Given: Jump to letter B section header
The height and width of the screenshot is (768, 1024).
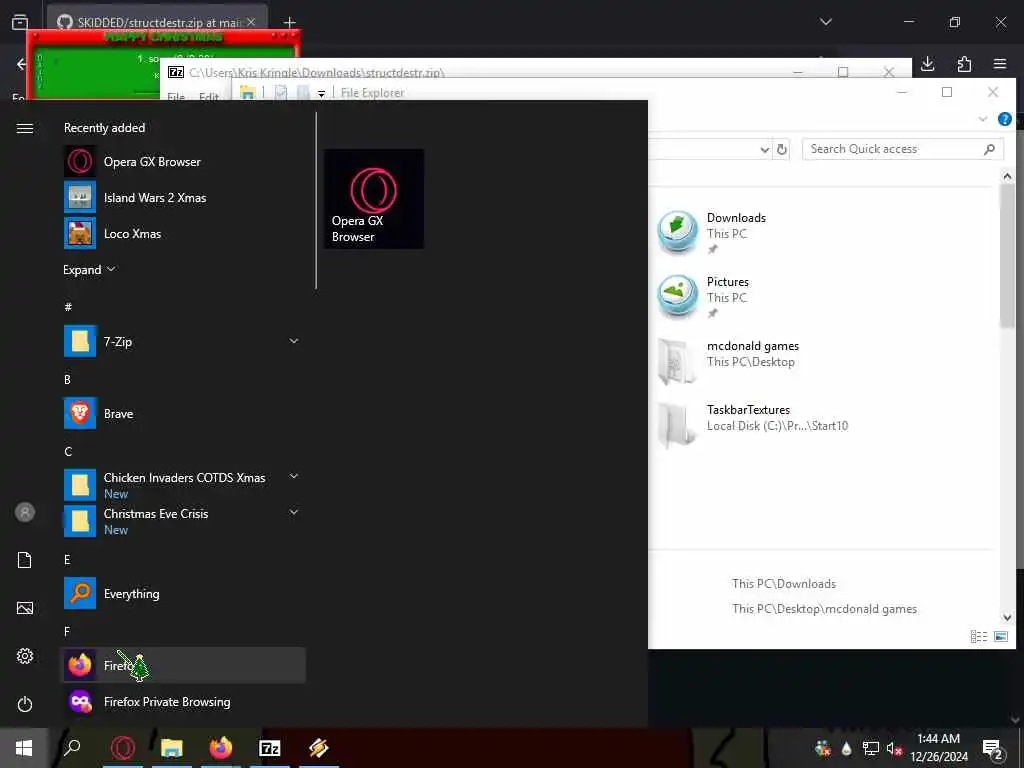Looking at the screenshot, I should [67, 379].
